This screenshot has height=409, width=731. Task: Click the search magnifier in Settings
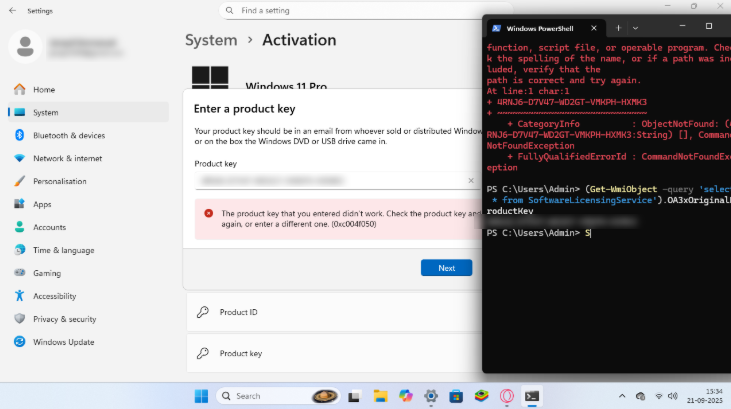pos(229,10)
